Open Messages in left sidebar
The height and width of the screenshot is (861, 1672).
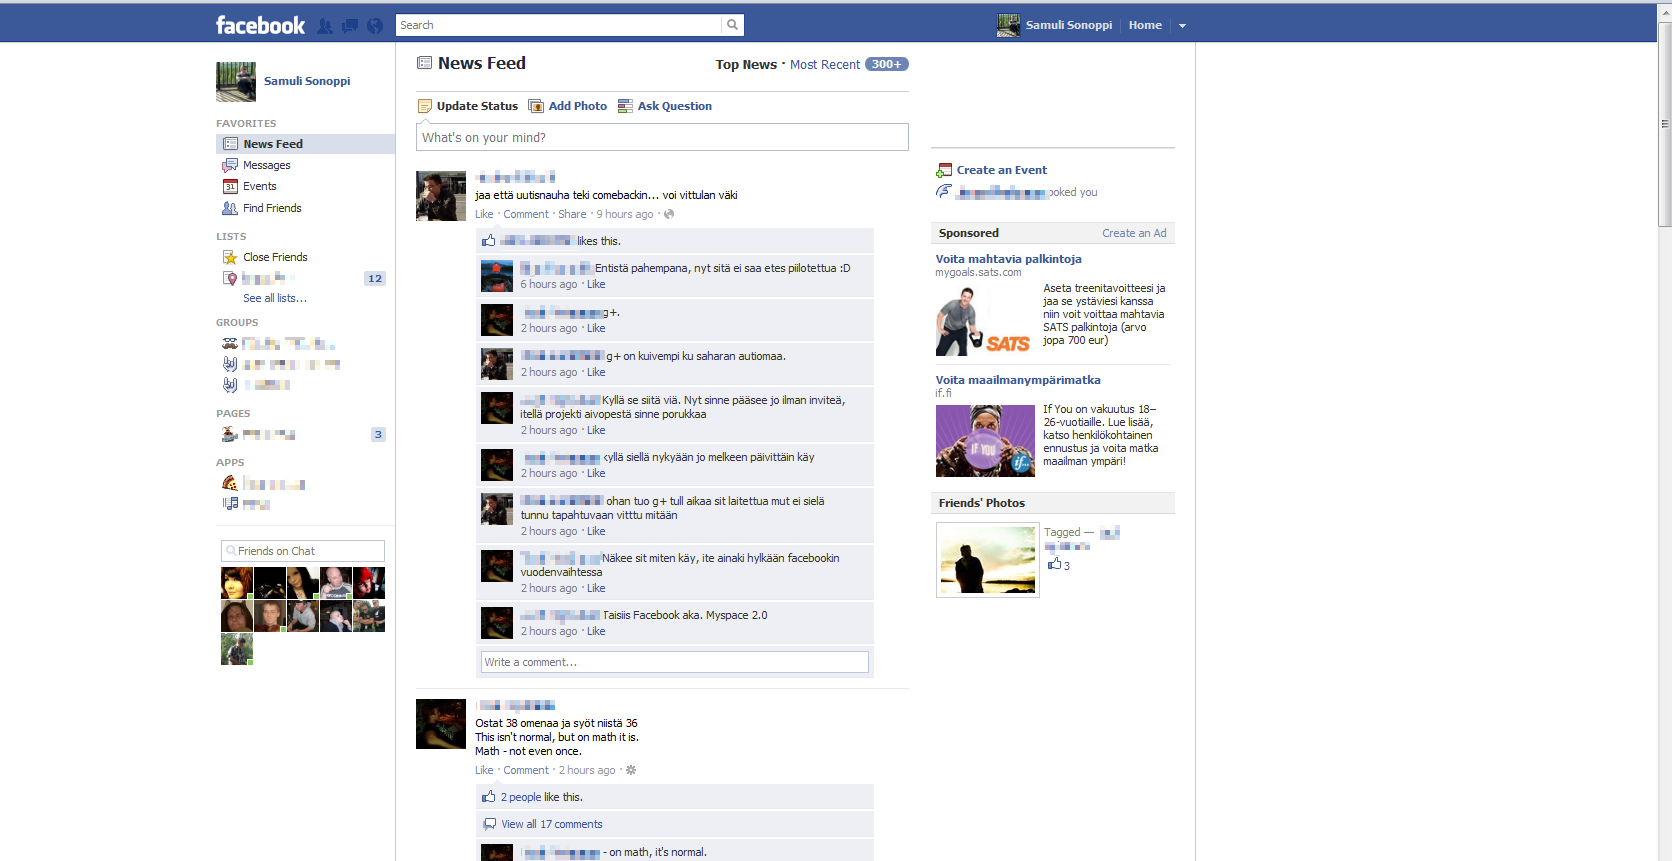pyautogui.click(x=266, y=165)
